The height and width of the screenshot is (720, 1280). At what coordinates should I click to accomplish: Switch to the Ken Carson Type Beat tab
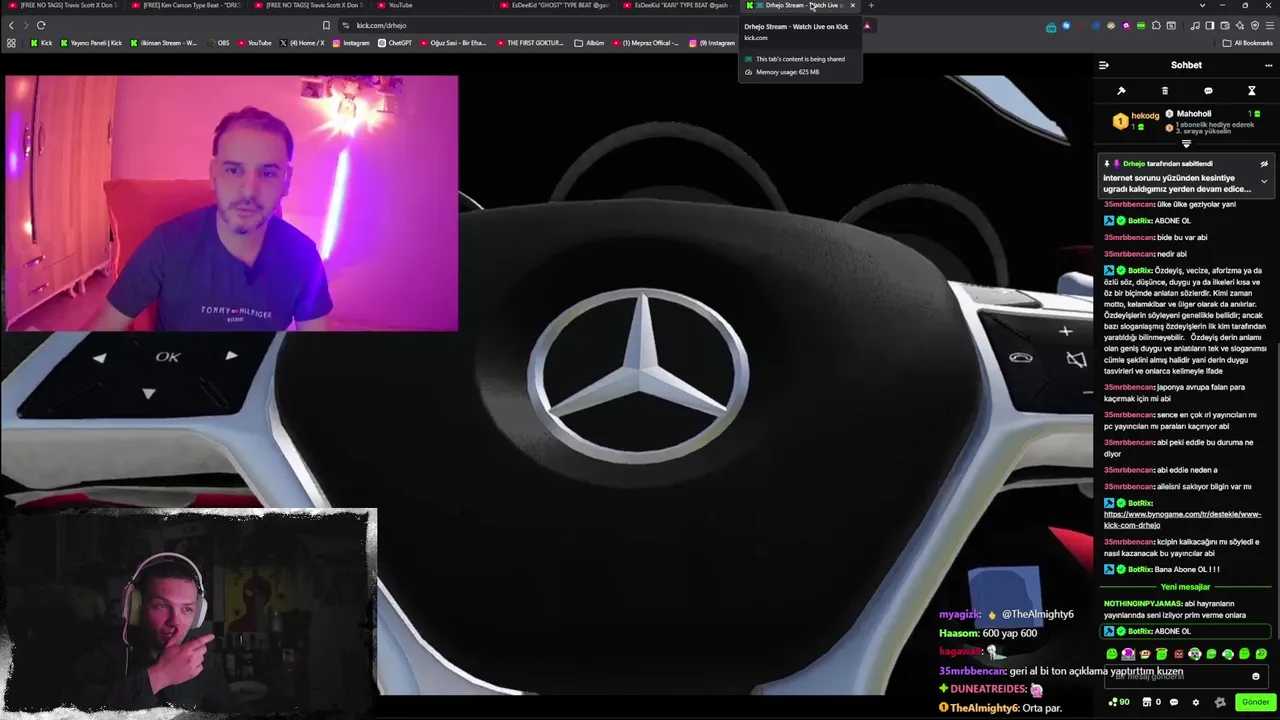tap(185, 5)
